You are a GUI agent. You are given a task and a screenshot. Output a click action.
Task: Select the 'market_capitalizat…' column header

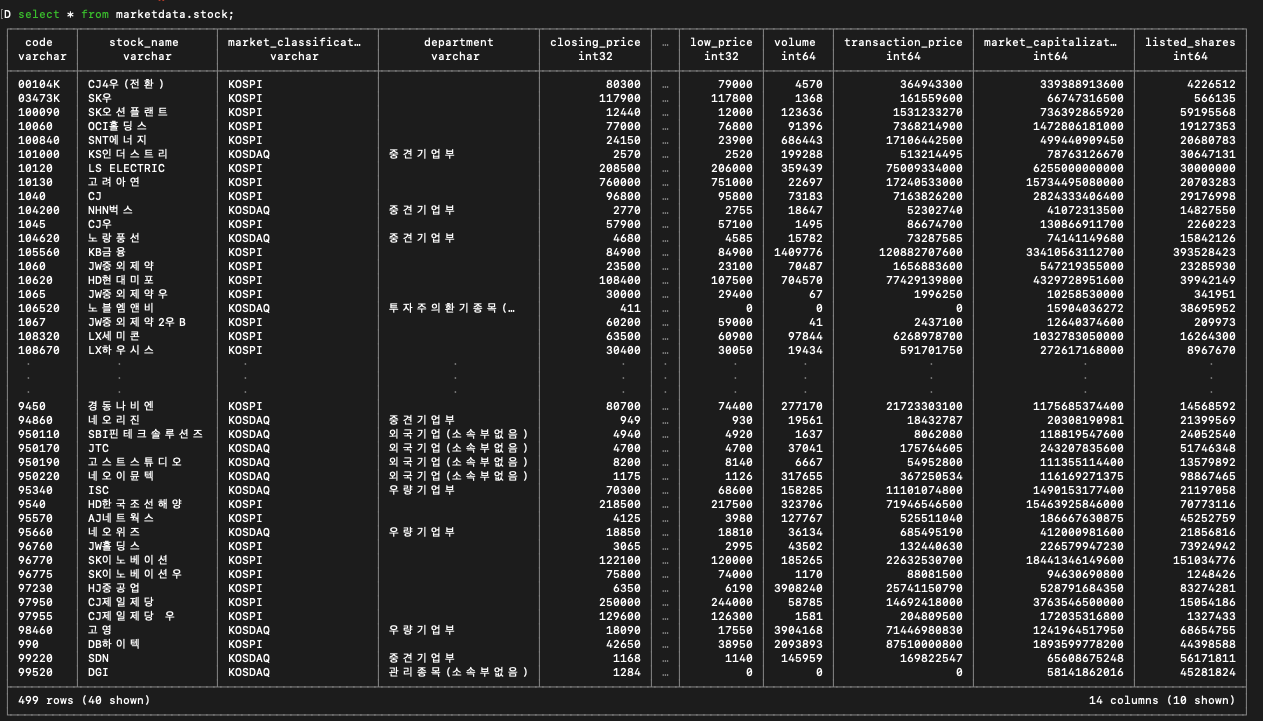tap(1051, 42)
